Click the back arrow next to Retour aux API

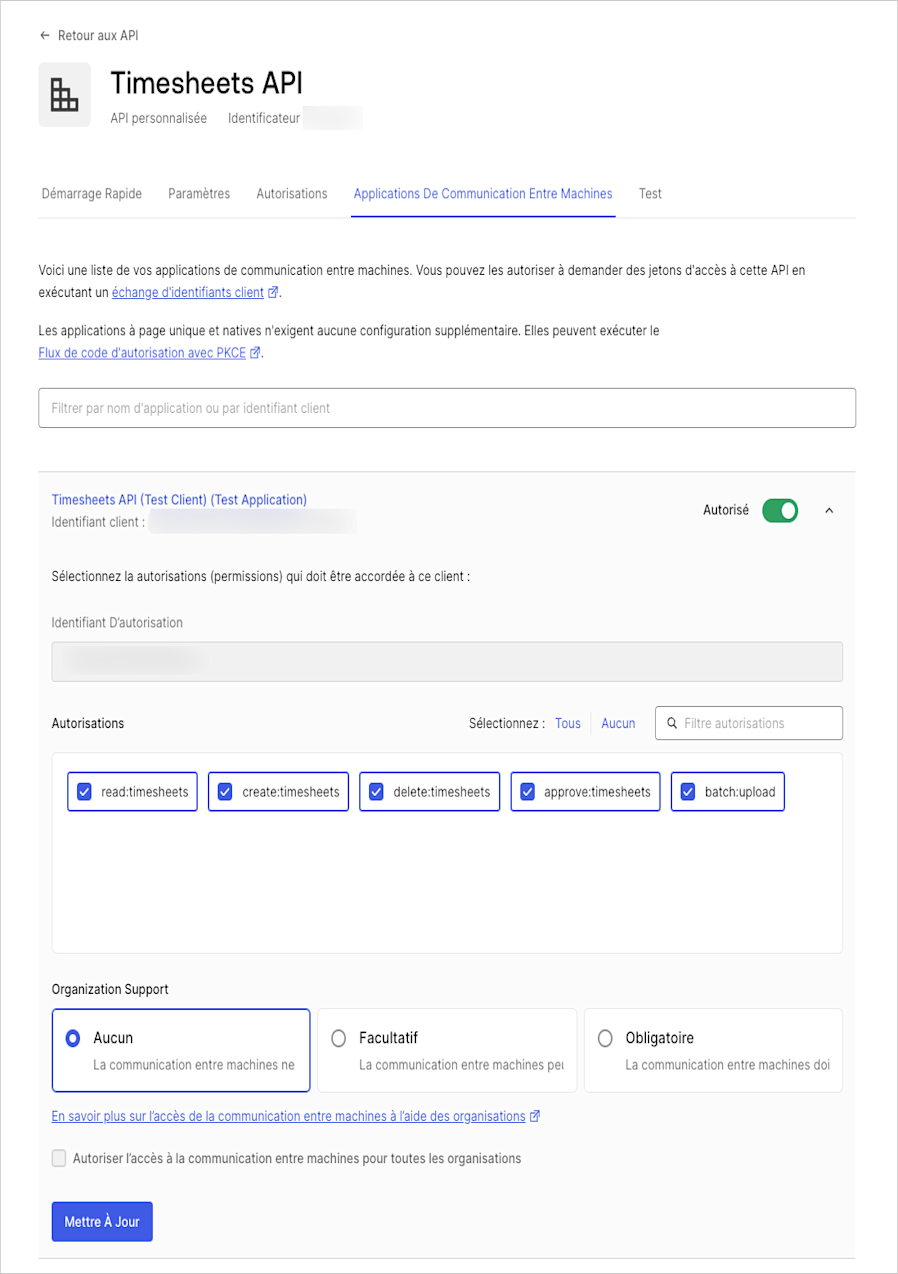pyautogui.click(x=44, y=35)
